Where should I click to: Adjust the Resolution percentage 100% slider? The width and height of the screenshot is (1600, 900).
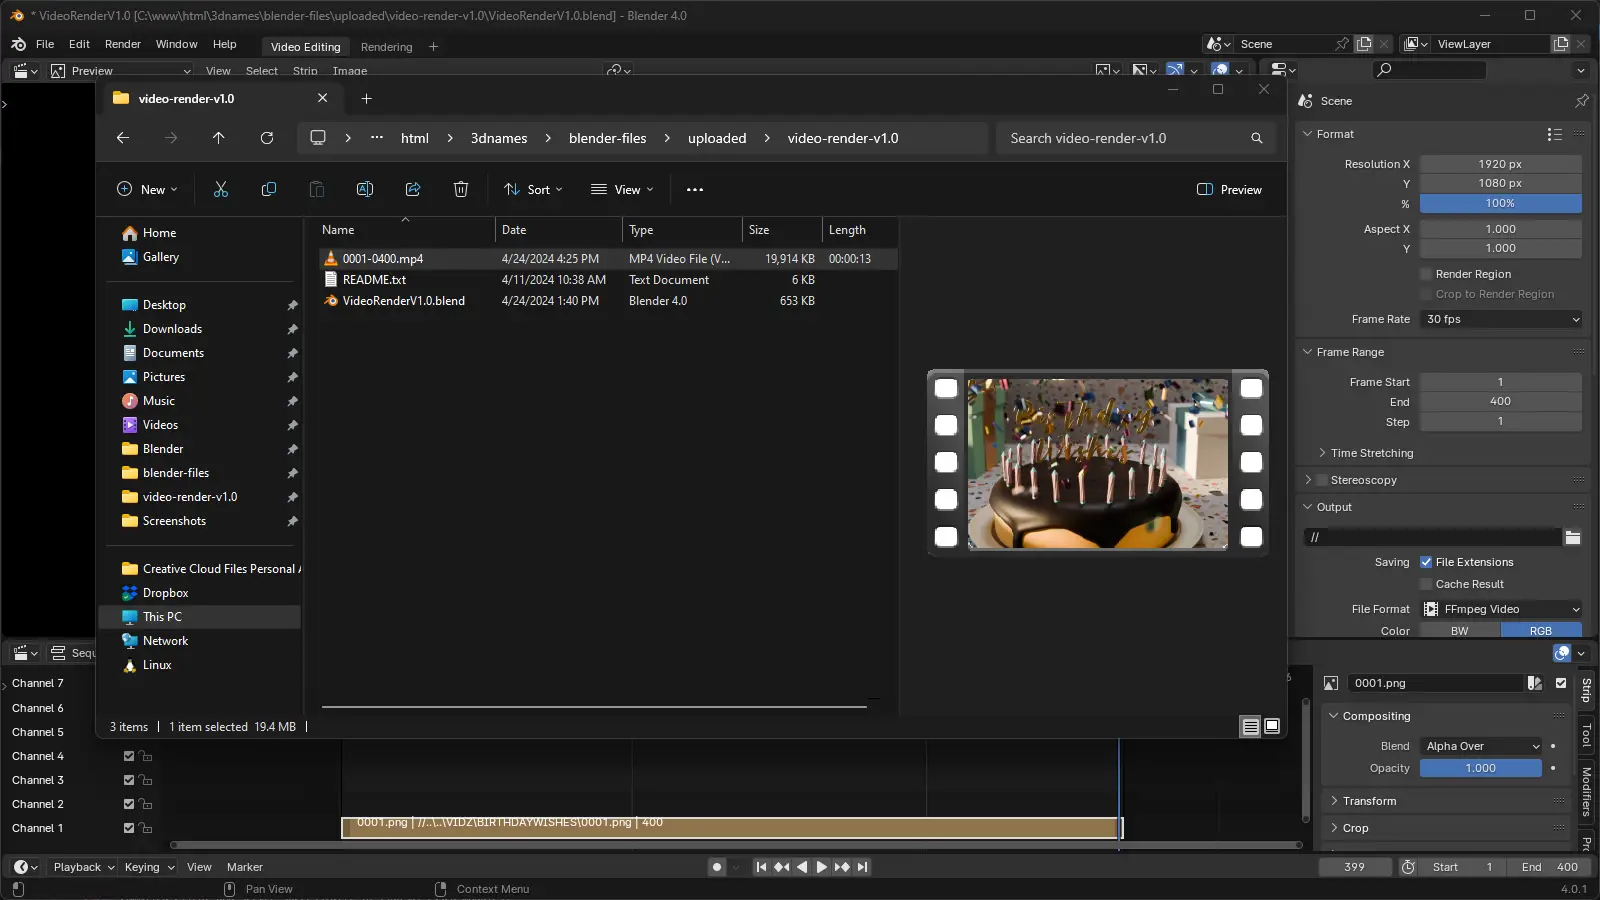(x=1501, y=203)
